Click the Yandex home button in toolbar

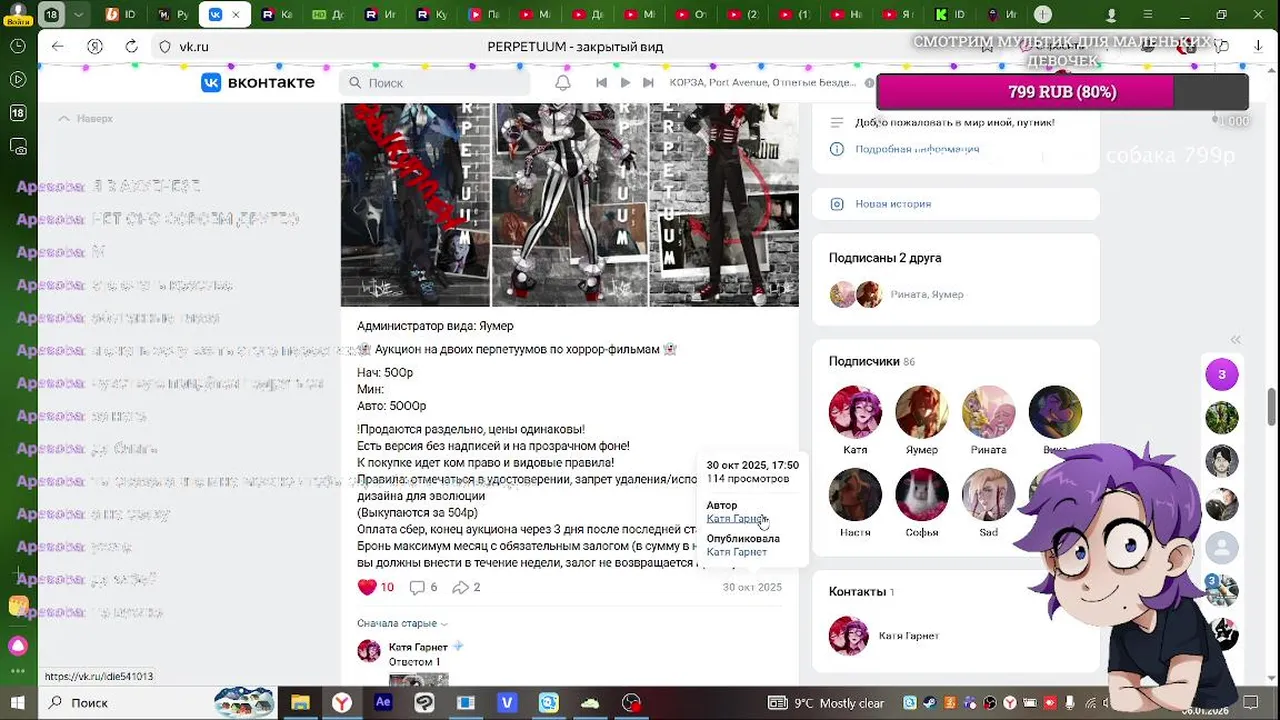point(95,46)
